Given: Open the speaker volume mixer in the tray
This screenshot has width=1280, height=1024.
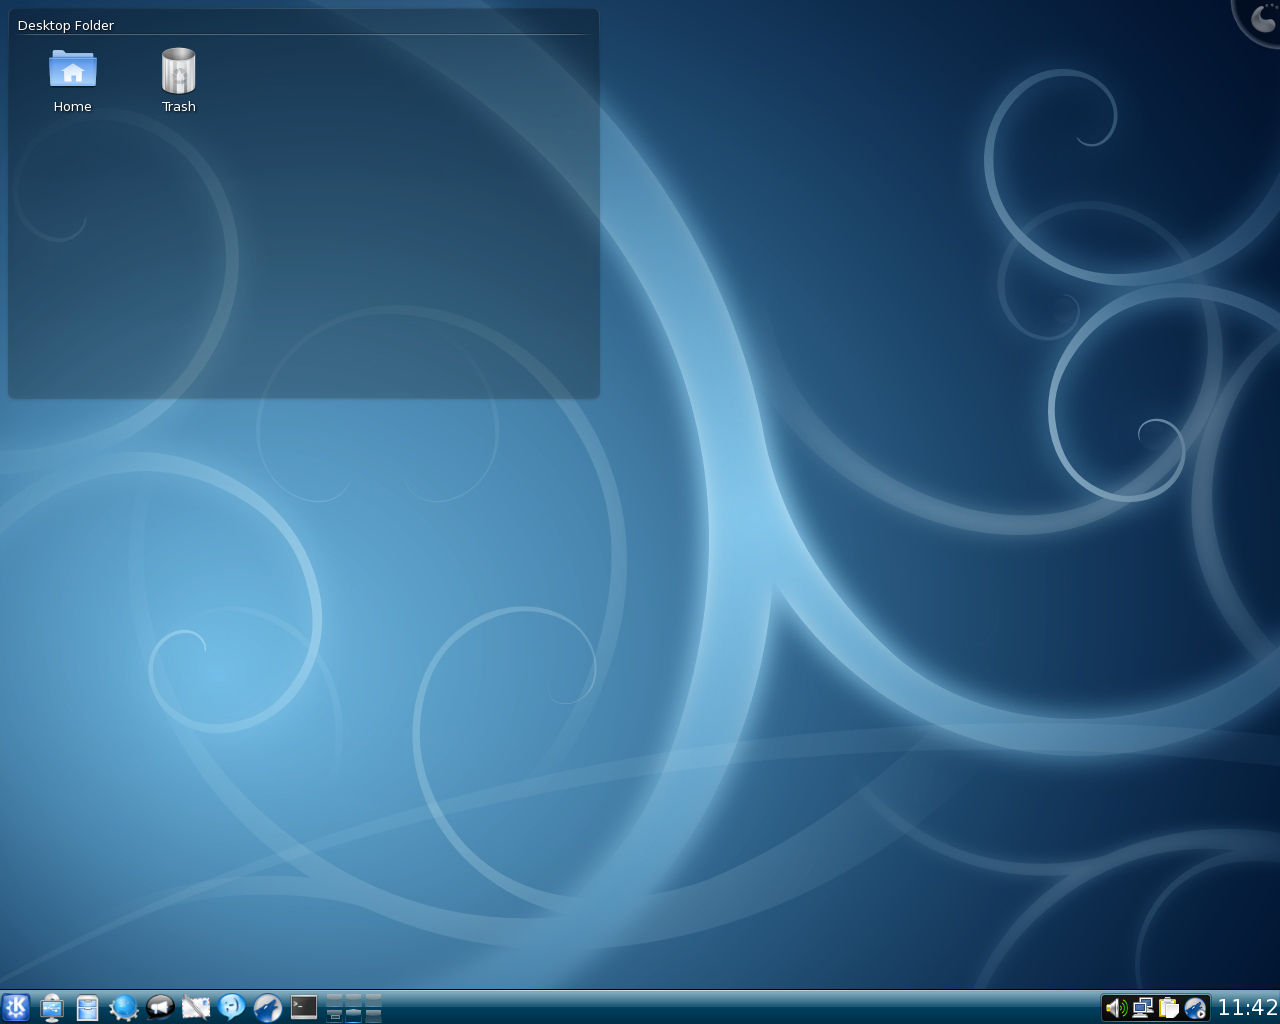Looking at the screenshot, I should click(x=1116, y=1007).
